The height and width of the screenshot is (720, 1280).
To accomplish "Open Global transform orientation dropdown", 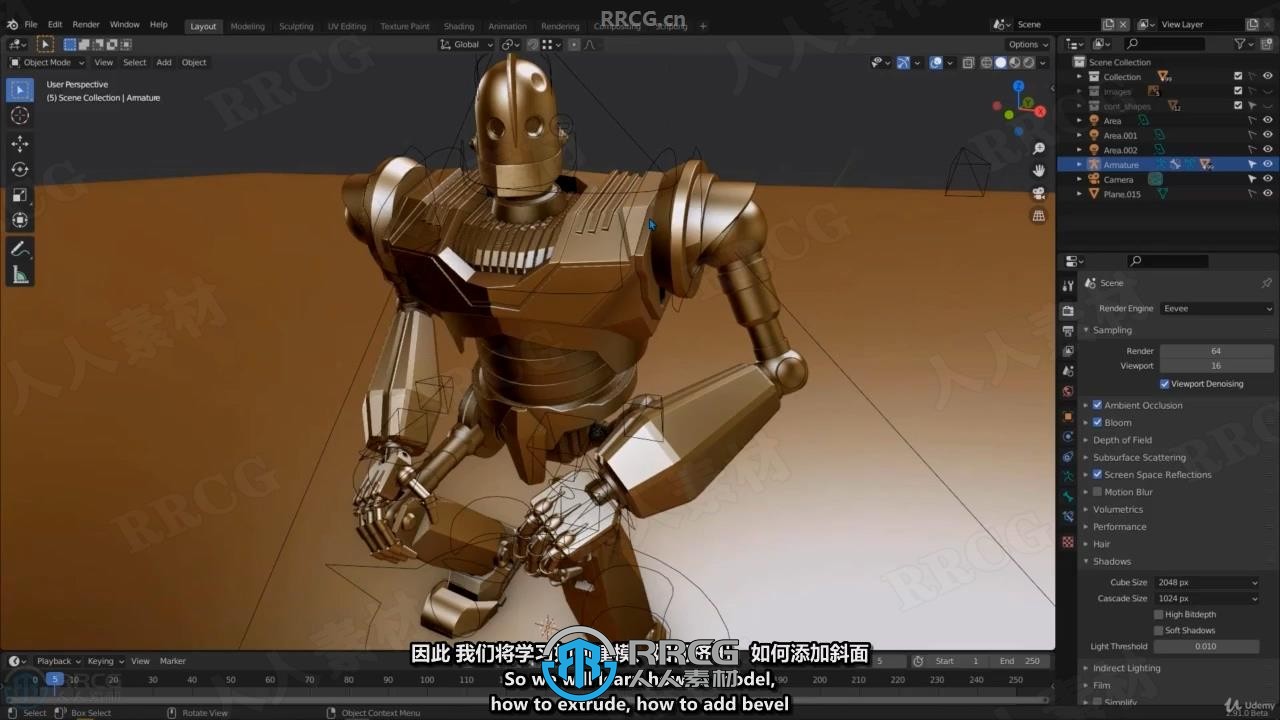I will coord(467,44).
